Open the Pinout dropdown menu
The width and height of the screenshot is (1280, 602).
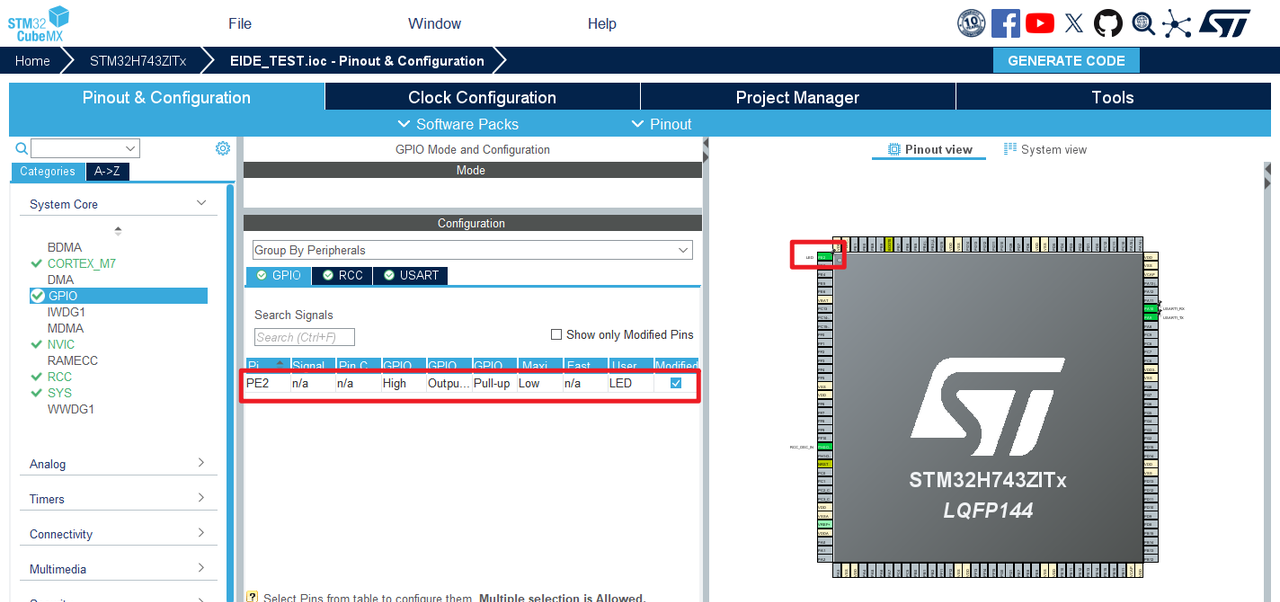coord(661,124)
